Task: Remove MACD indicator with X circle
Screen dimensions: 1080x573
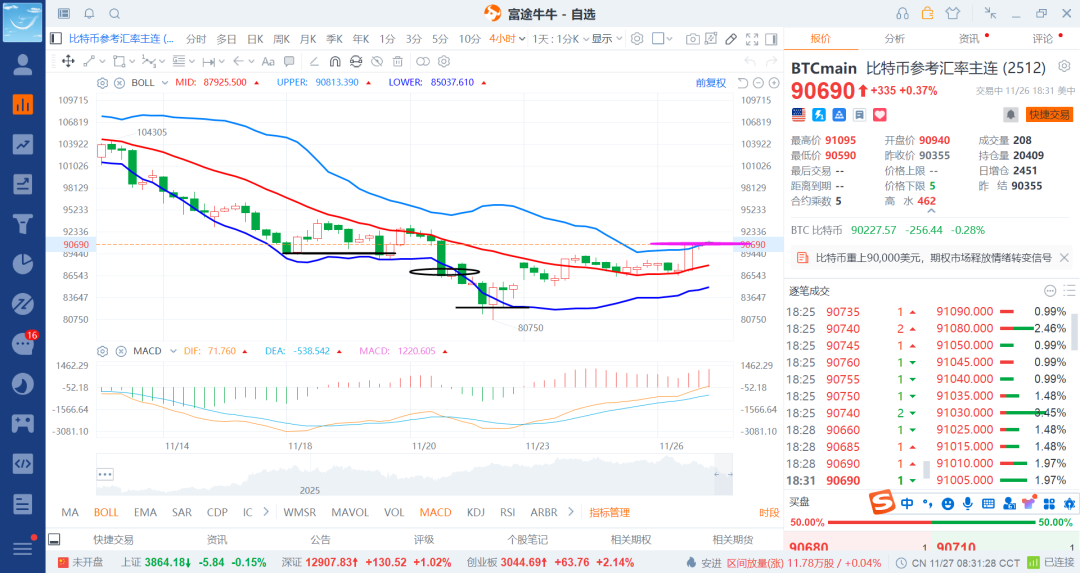Action: (x=121, y=351)
